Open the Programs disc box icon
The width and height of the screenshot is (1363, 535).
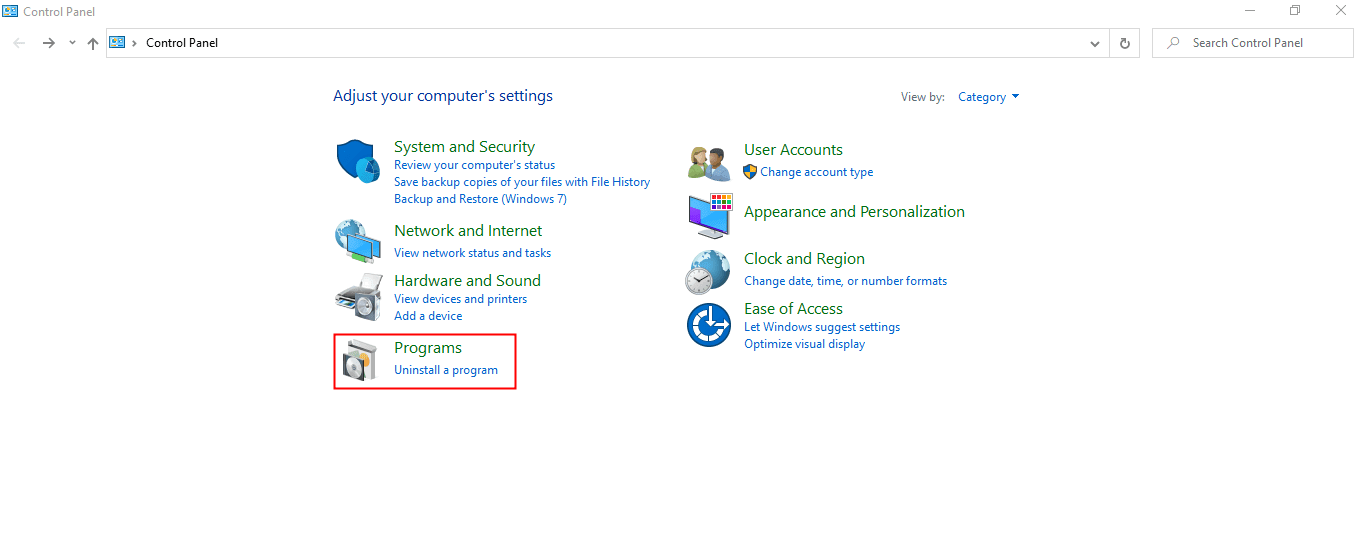(x=359, y=361)
